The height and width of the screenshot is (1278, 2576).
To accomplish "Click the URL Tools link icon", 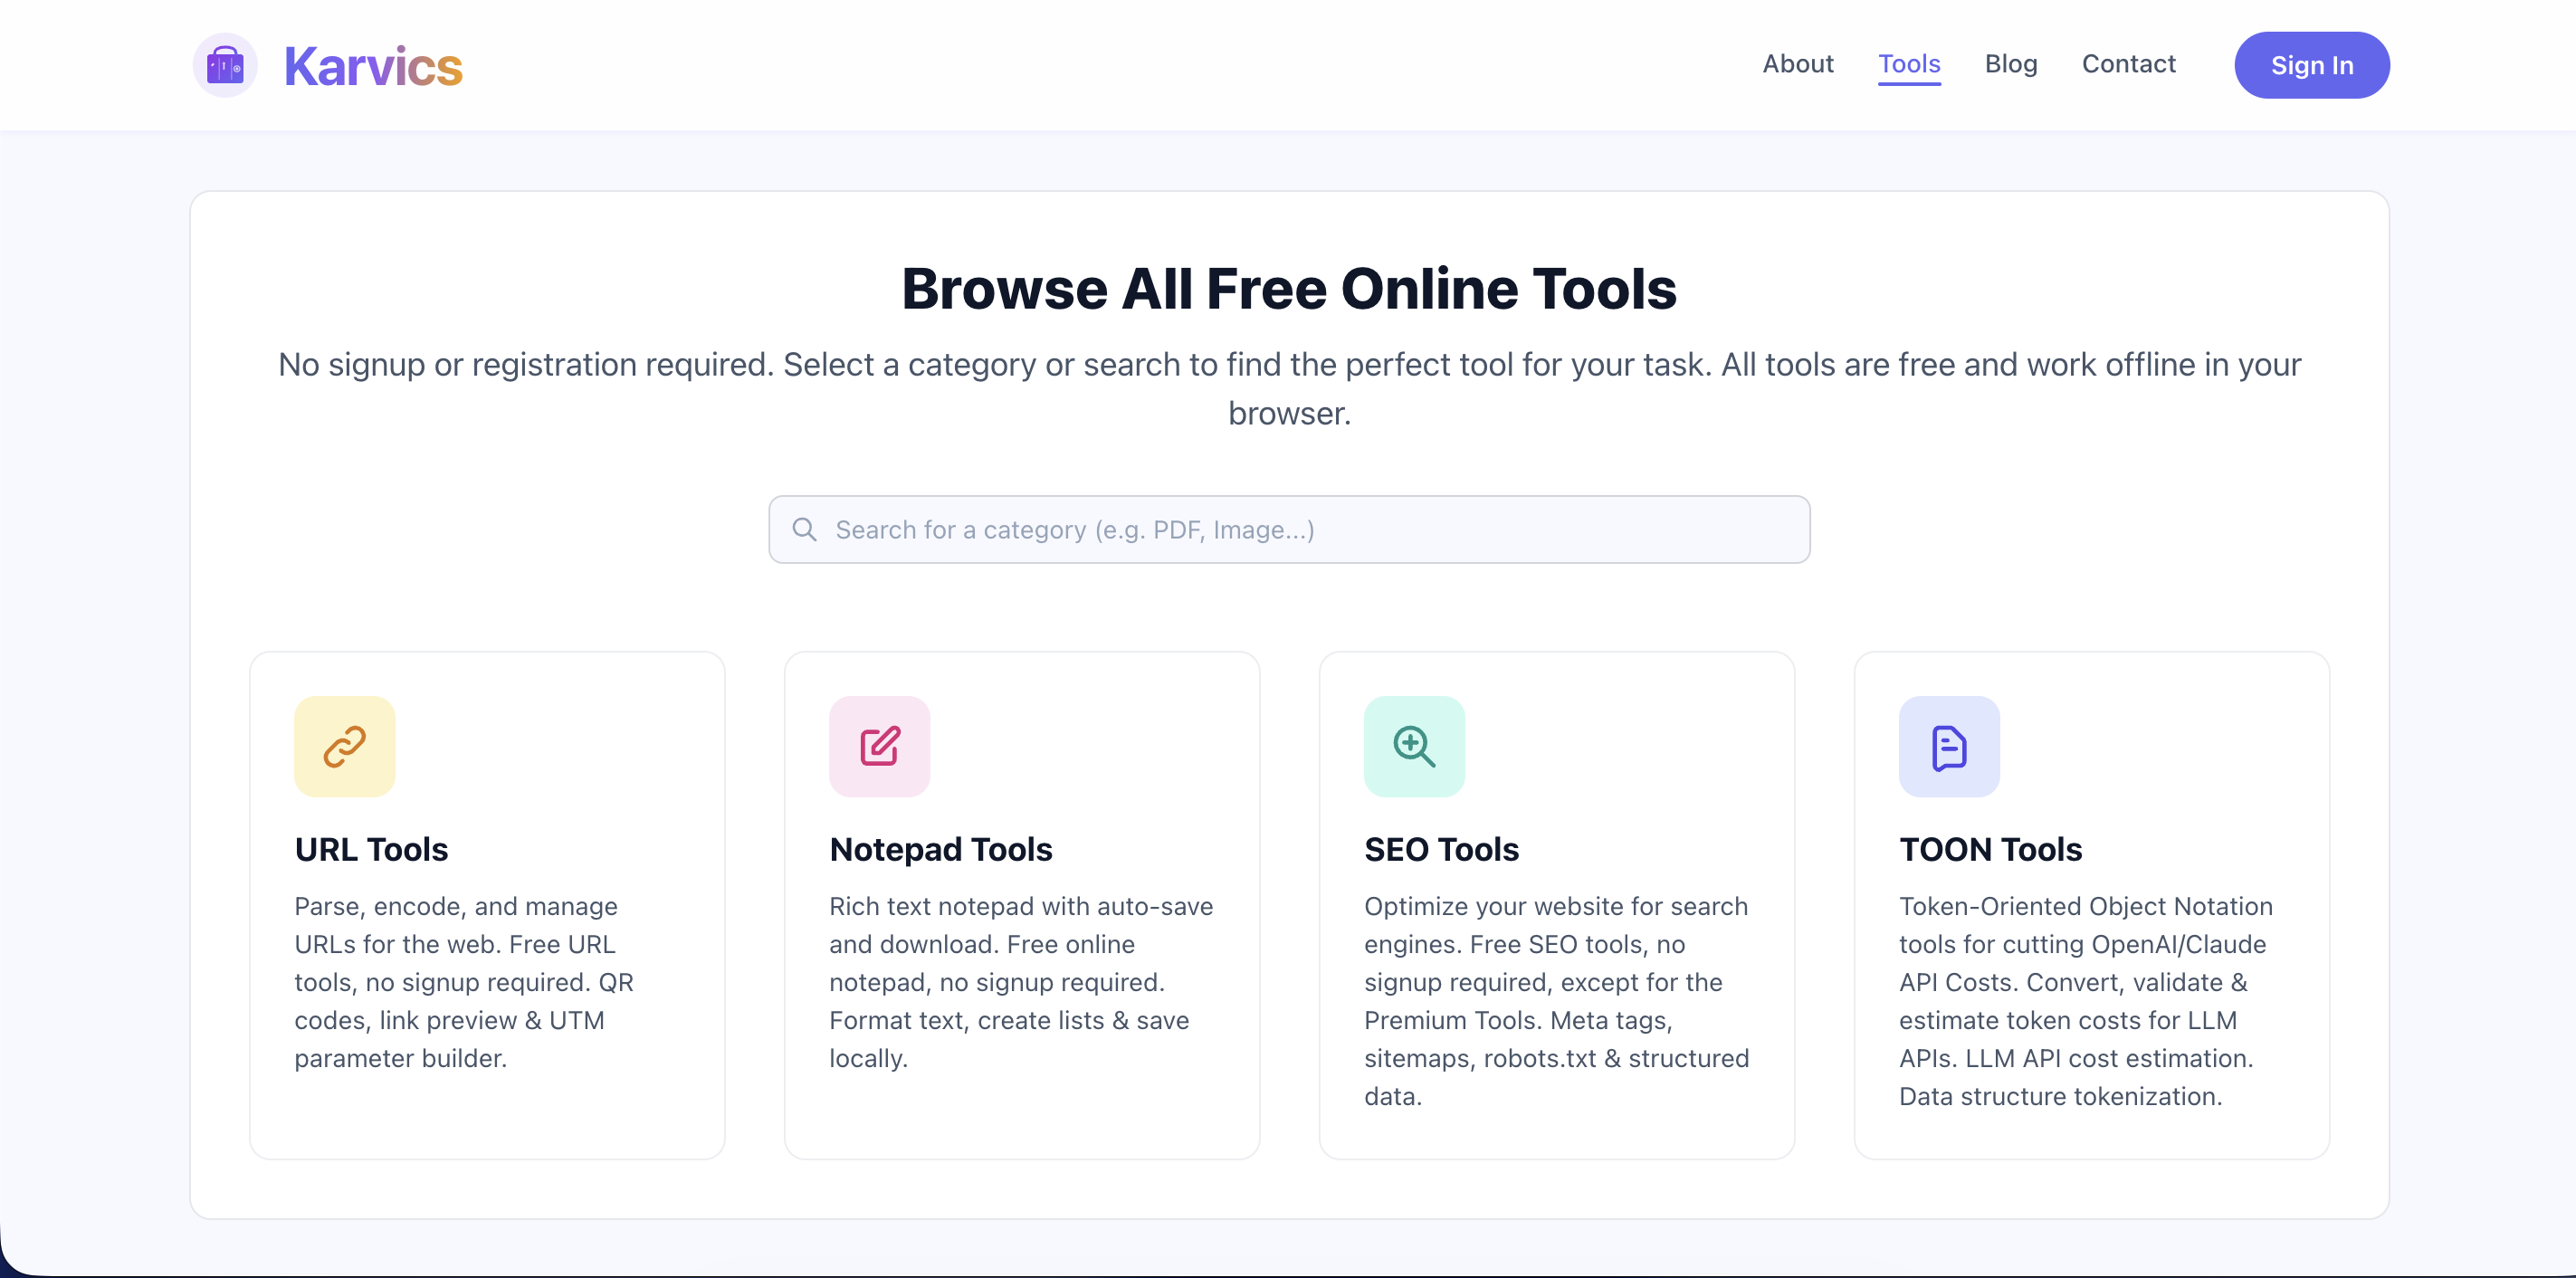I will pyautogui.click(x=343, y=746).
